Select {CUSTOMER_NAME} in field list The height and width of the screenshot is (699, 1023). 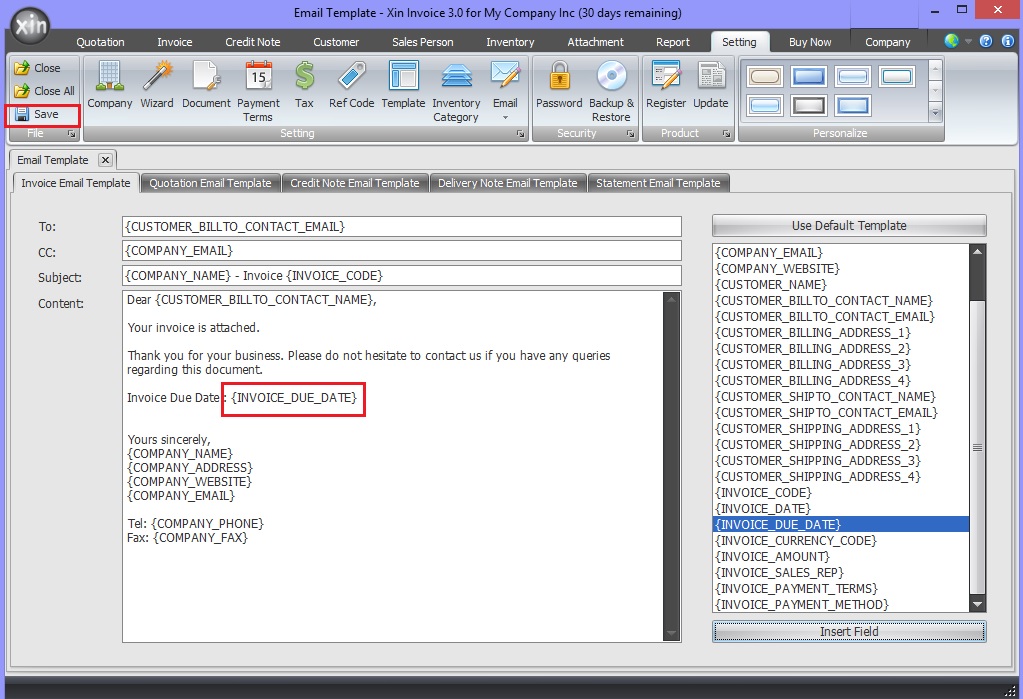[x=841, y=285]
